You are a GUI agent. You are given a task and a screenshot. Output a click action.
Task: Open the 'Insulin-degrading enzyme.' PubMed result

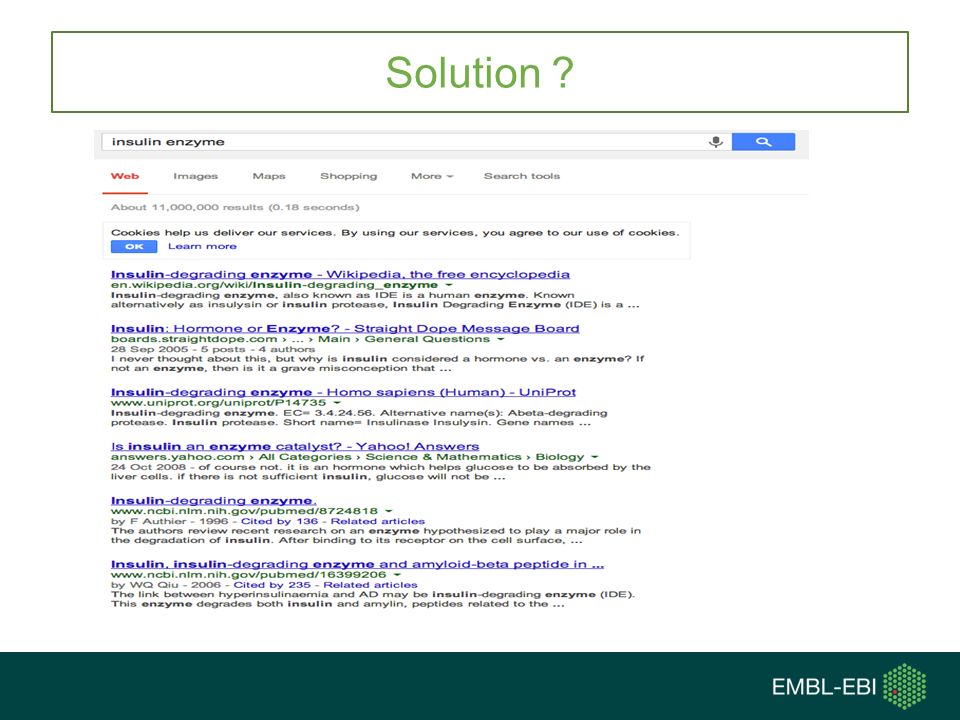(x=214, y=501)
